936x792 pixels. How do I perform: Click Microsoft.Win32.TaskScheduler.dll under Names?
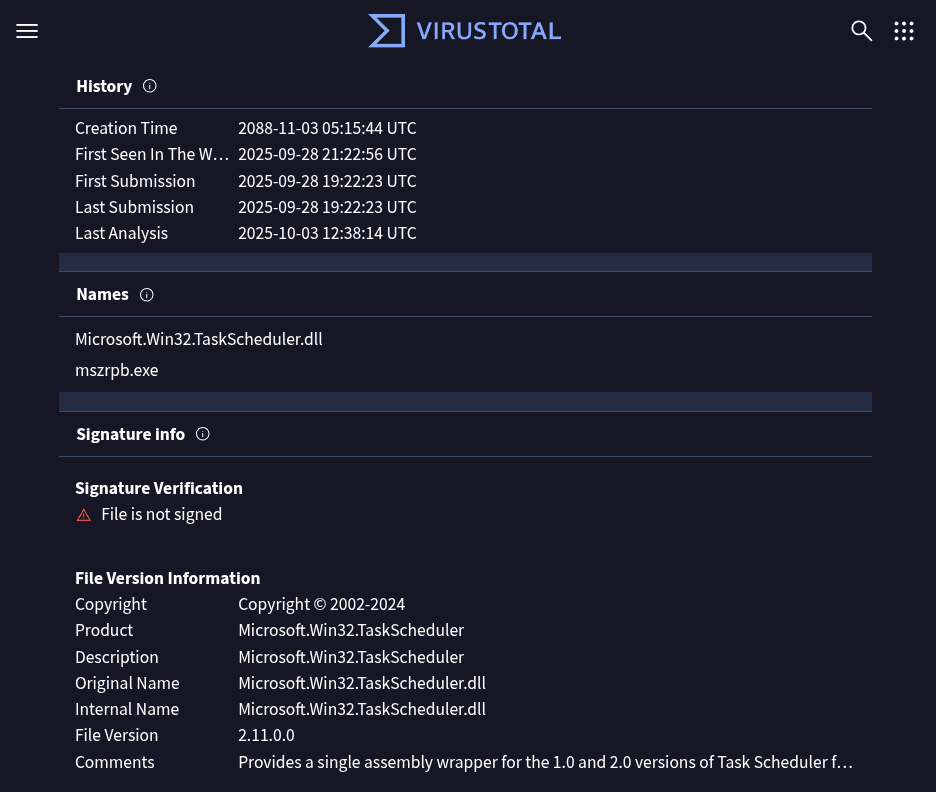pos(198,339)
